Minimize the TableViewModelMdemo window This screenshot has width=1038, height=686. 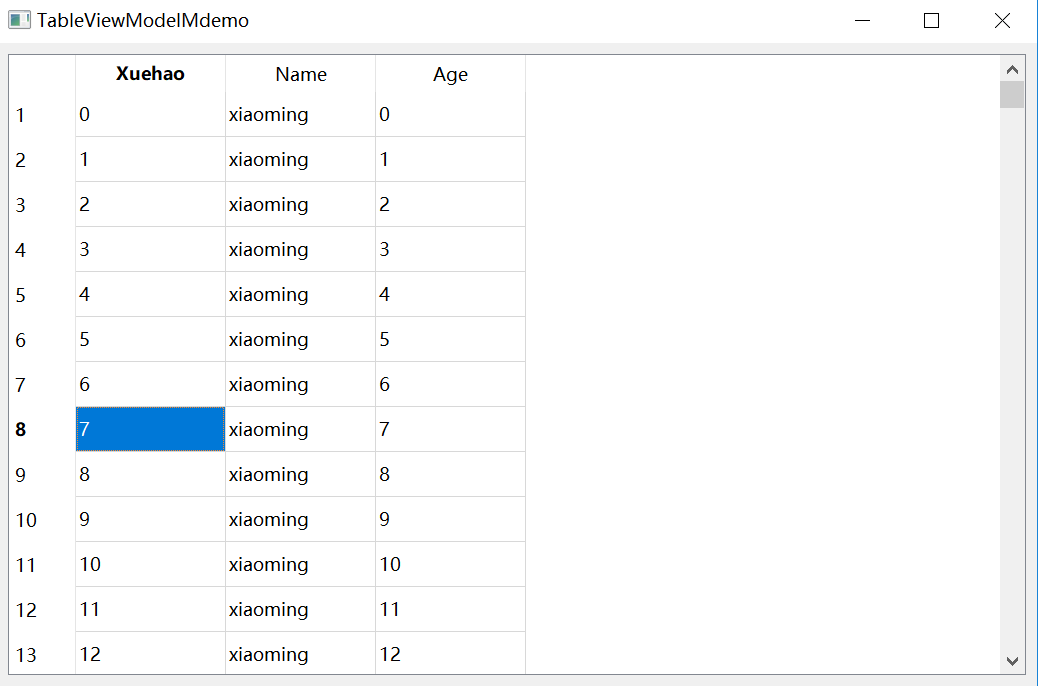pos(862,21)
